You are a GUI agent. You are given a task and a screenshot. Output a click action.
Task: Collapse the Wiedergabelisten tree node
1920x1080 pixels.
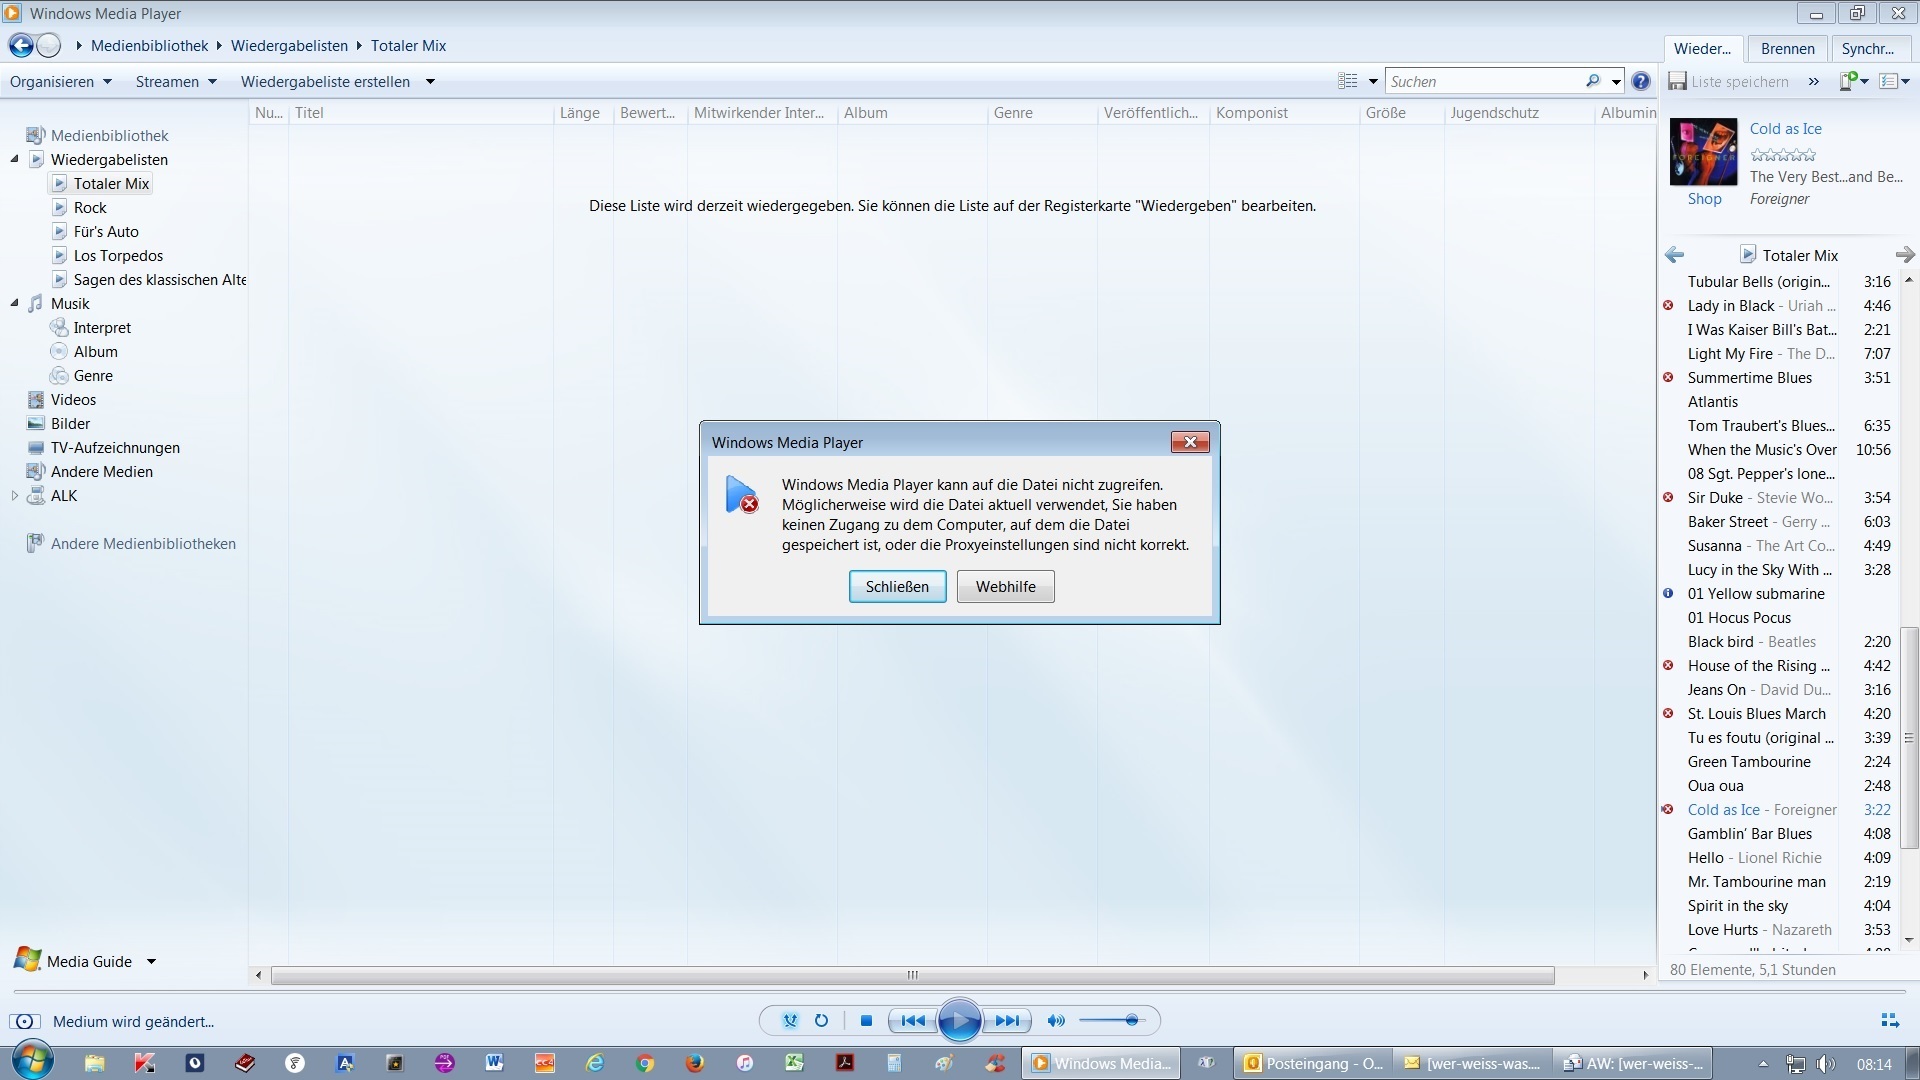[x=15, y=160]
